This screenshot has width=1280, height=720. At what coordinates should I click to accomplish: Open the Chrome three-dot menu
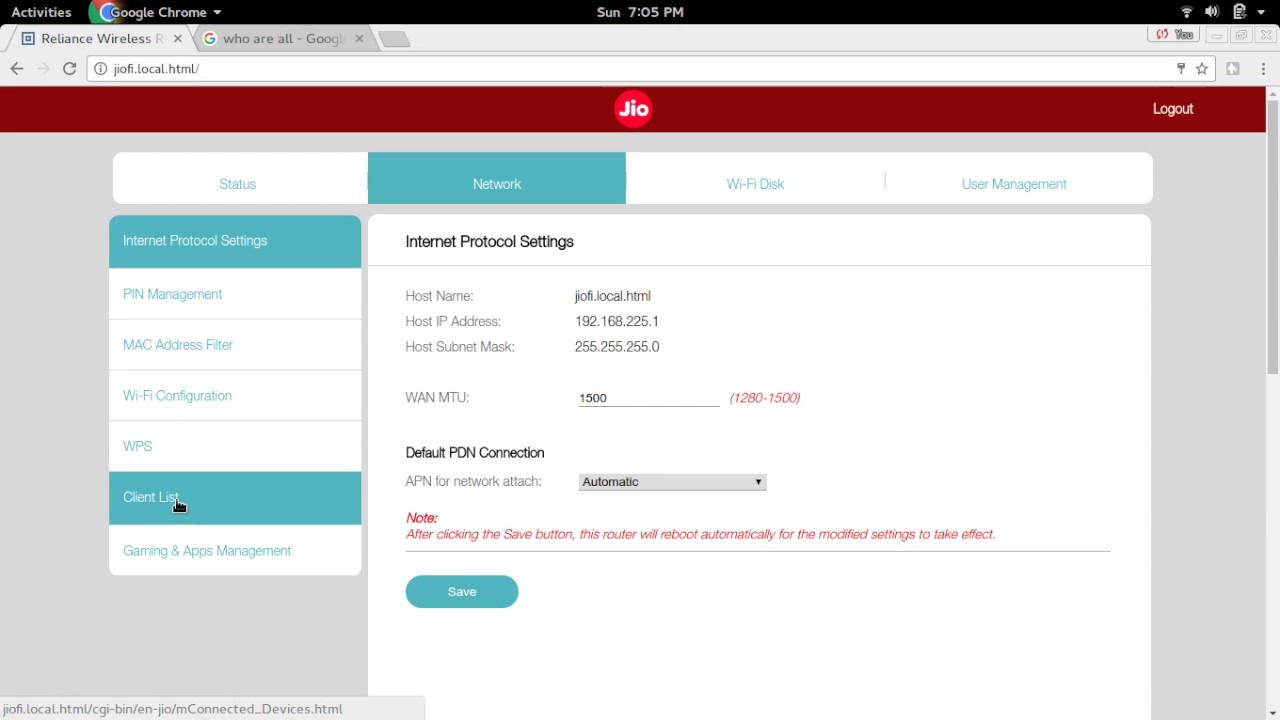(1260, 69)
